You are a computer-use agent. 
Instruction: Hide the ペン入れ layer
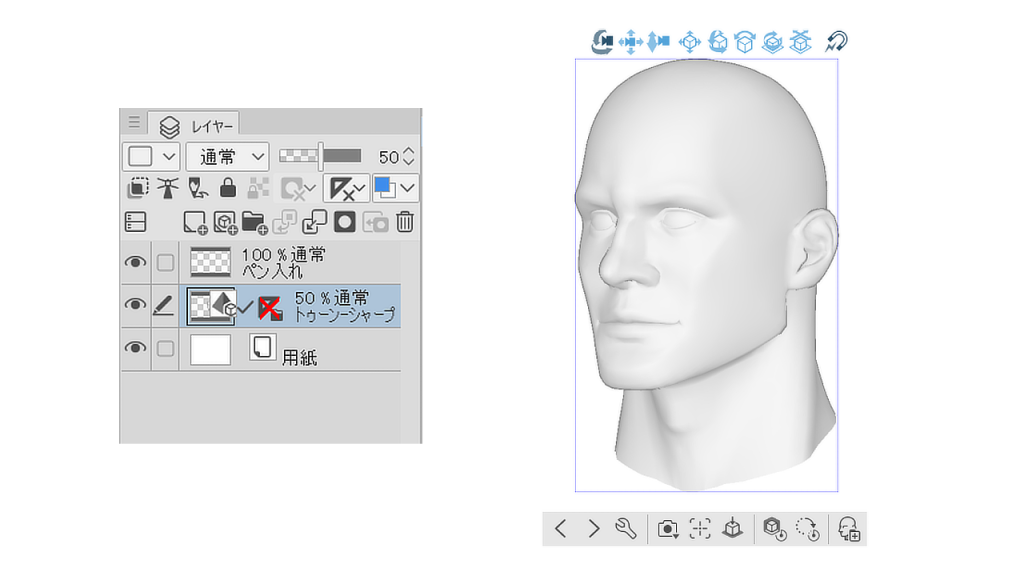pos(136,260)
